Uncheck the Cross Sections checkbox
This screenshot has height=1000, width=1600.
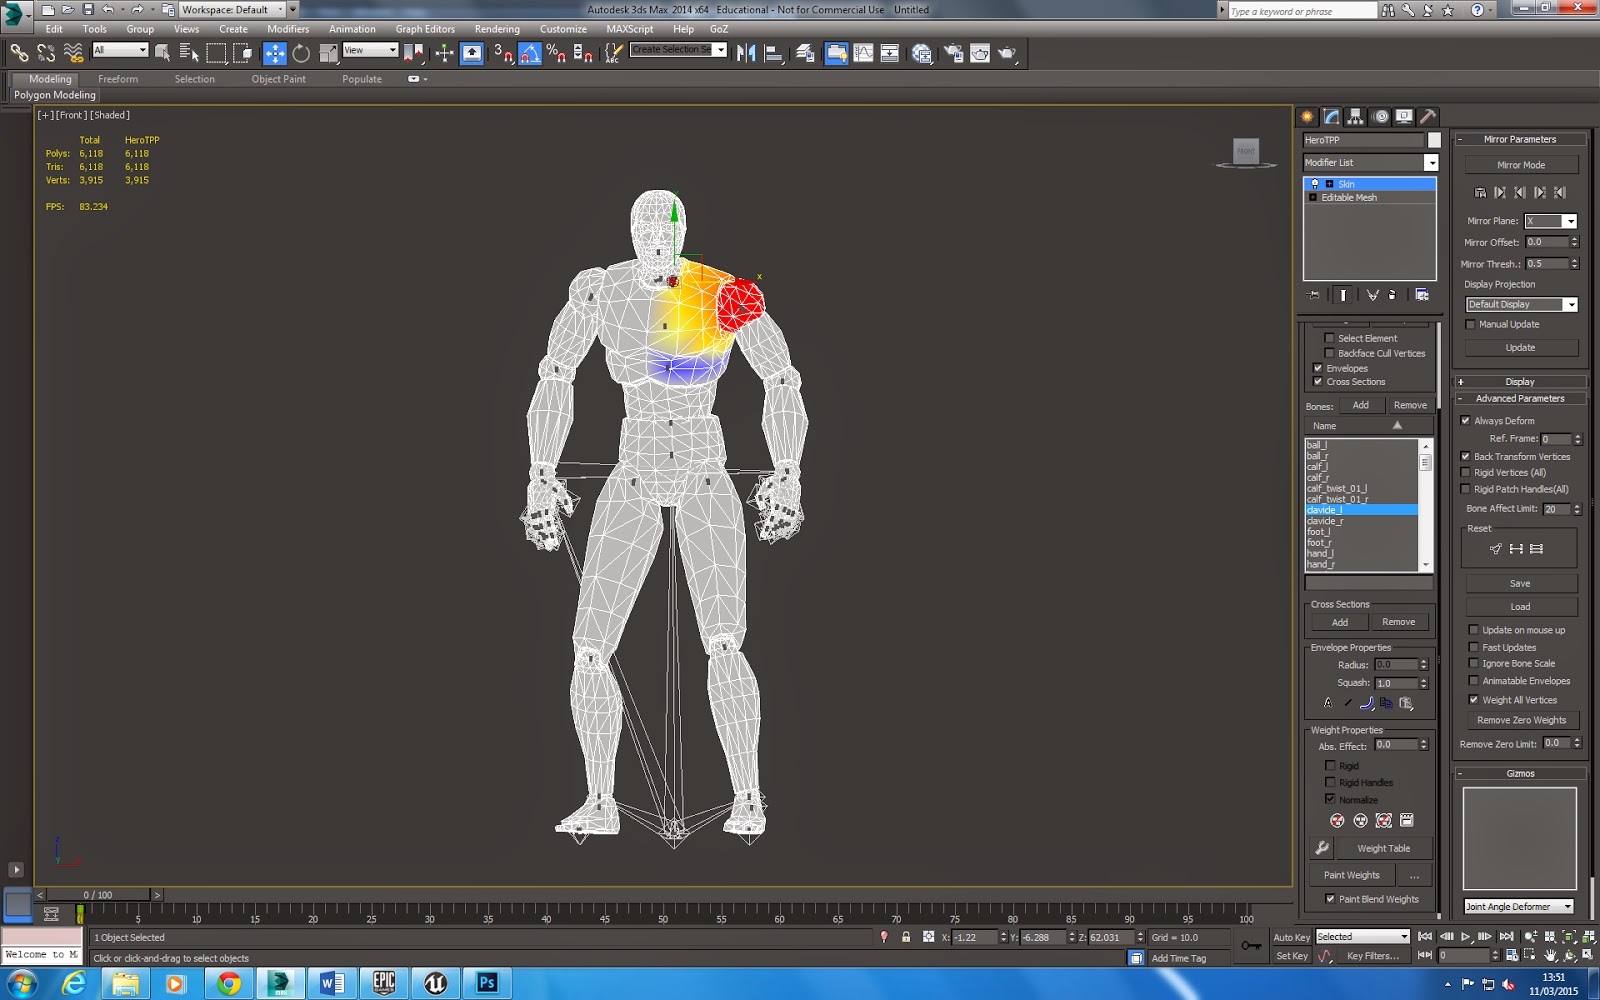(x=1318, y=382)
